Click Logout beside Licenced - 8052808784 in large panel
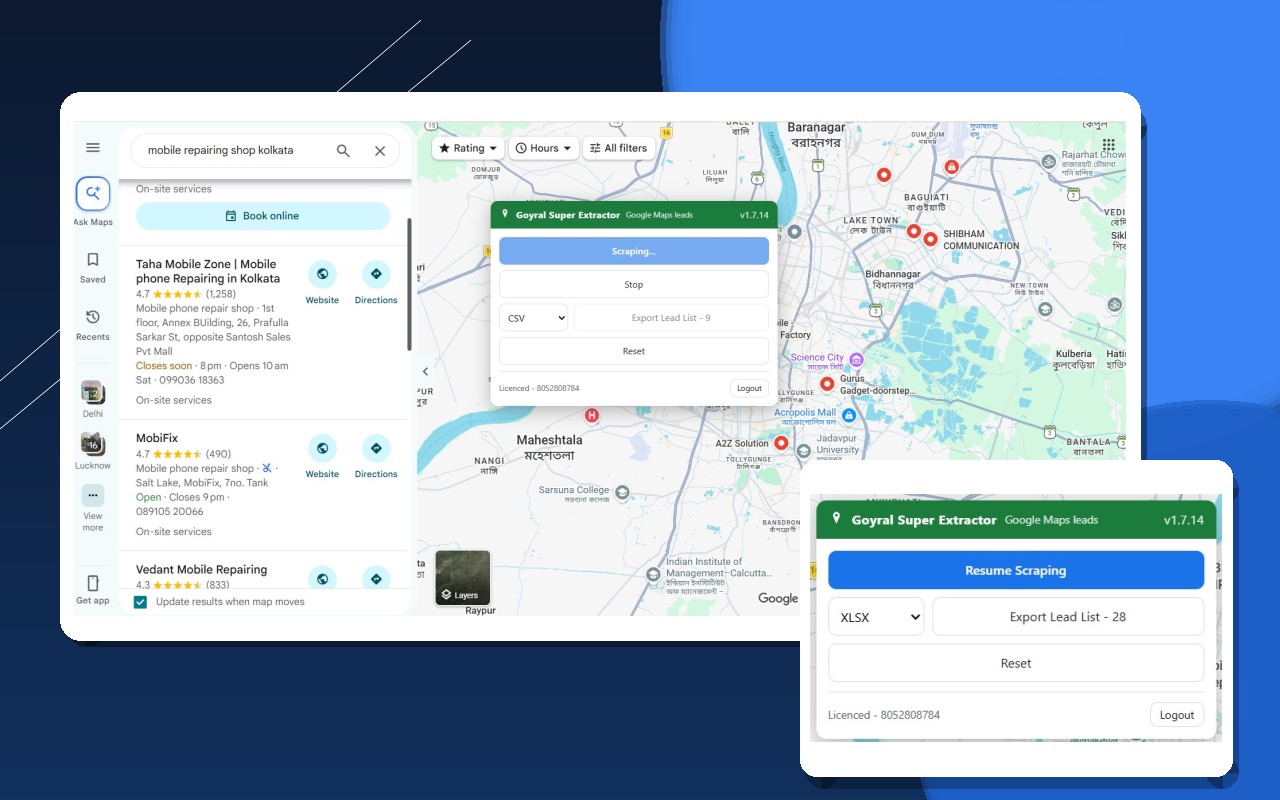 pos(1177,715)
